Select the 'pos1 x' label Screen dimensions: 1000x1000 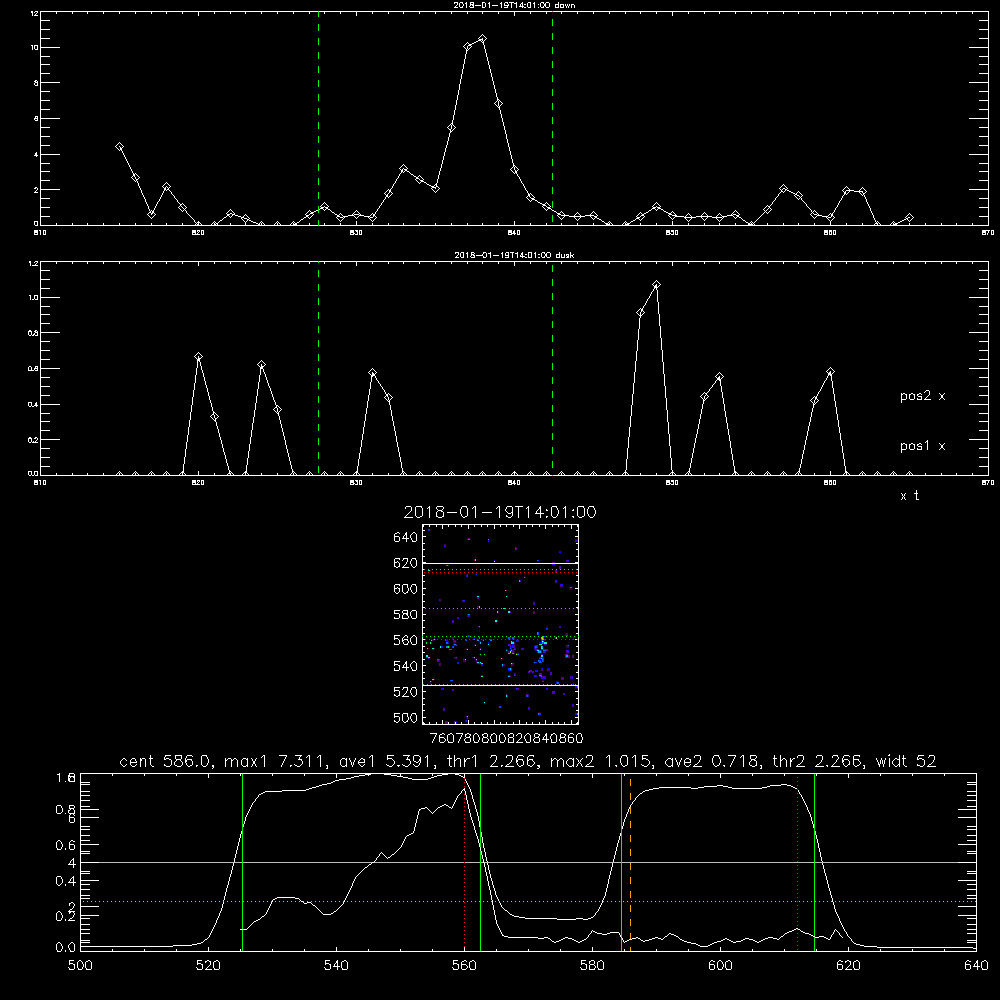click(x=922, y=446)
